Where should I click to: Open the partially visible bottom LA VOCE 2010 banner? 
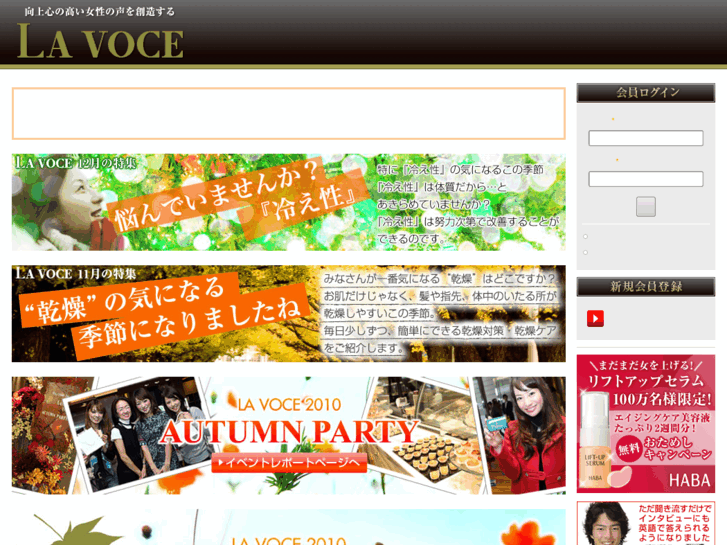(288, 527)
